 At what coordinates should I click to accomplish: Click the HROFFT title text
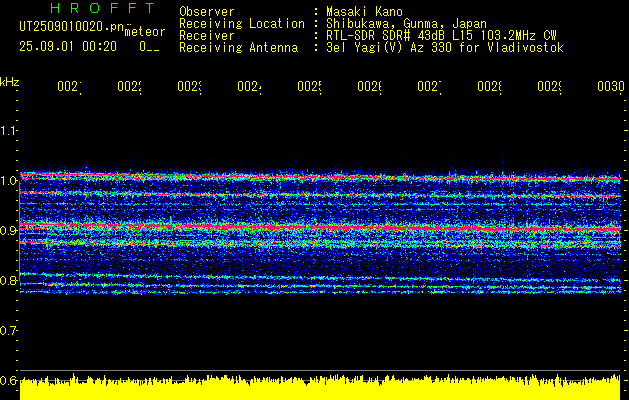coord(103,8)
